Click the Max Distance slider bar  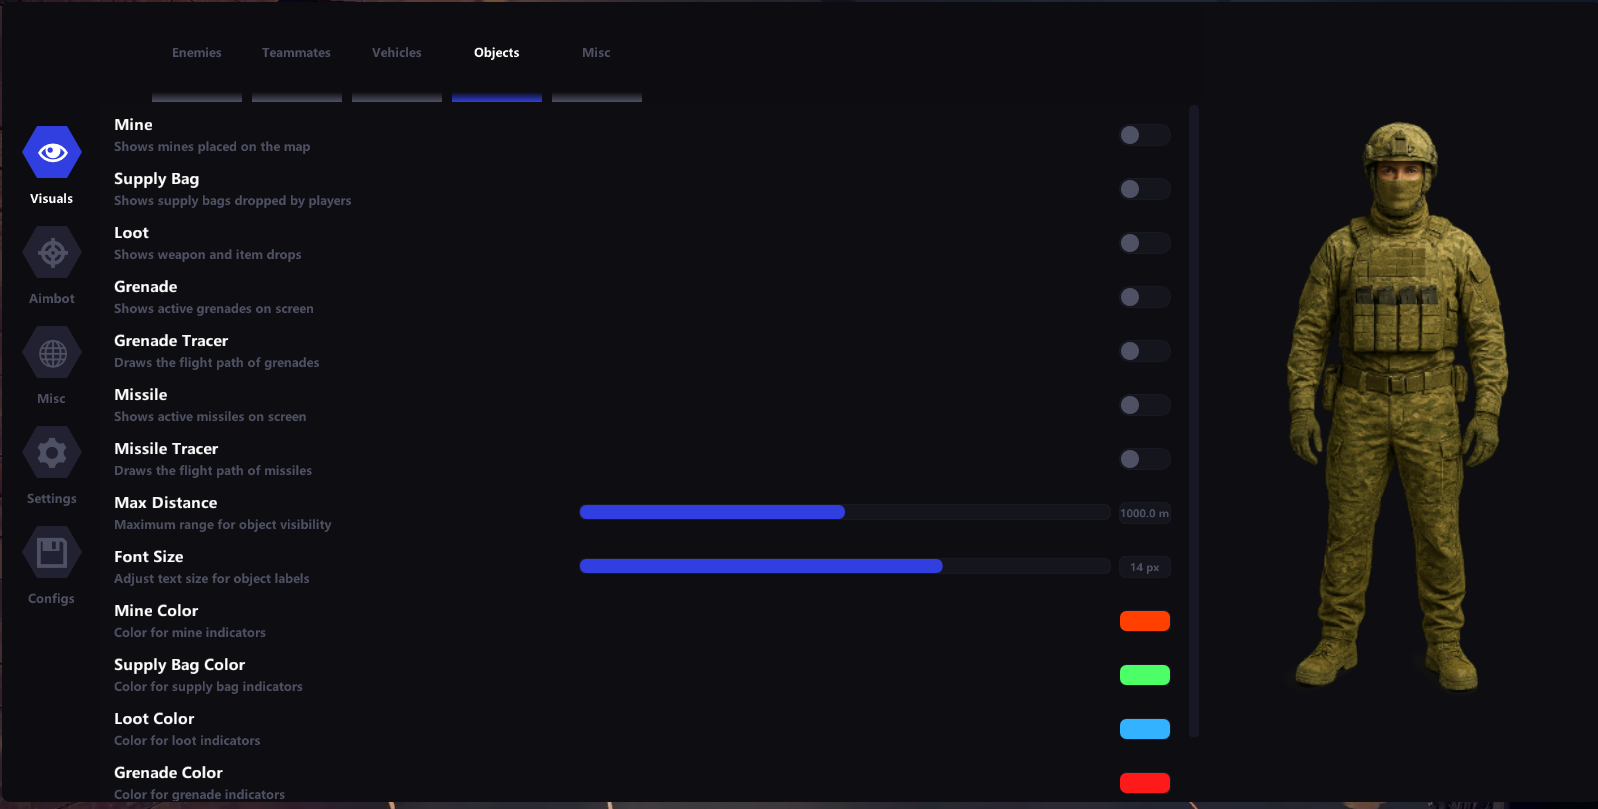844,512
